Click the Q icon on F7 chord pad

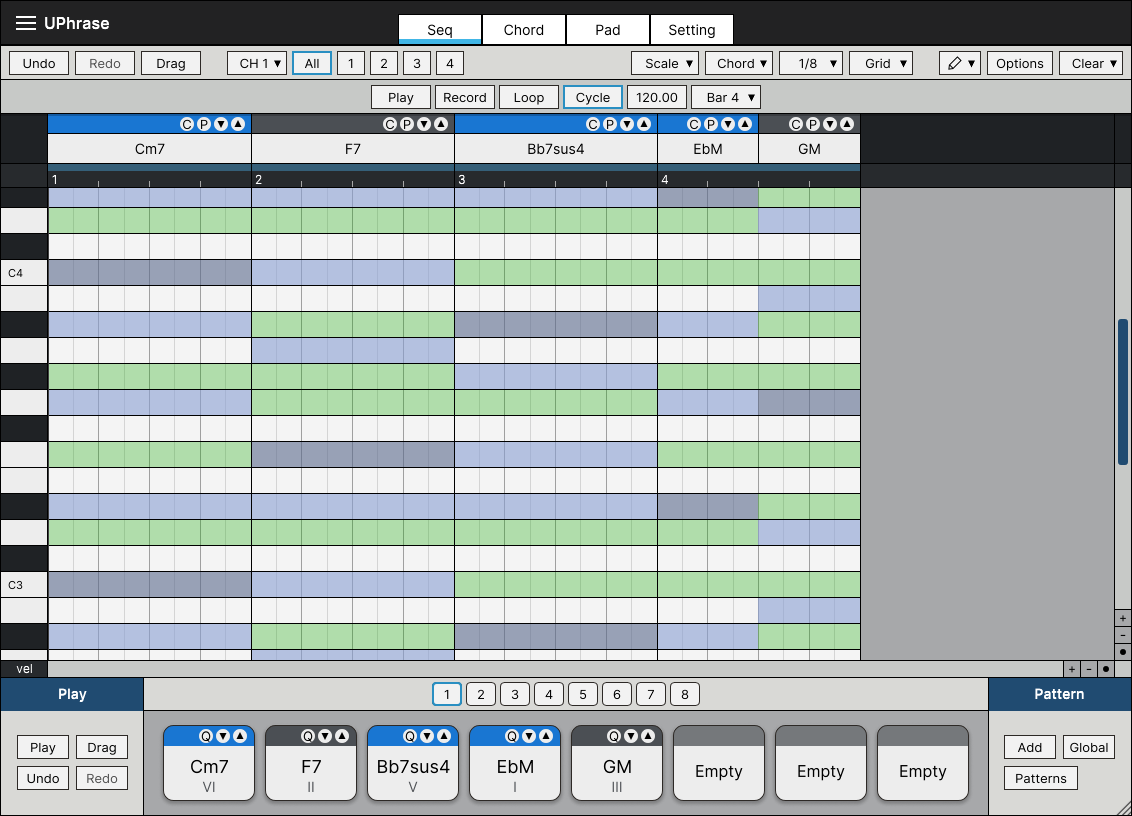click(x=308, y=736)
